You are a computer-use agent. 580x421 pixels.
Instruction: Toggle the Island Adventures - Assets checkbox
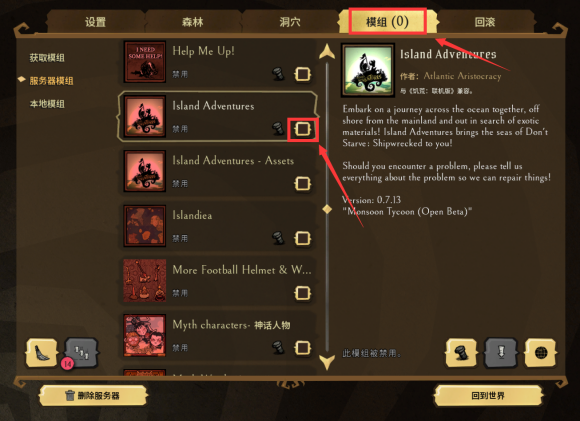pyautogui.click(x=303, y=183)
